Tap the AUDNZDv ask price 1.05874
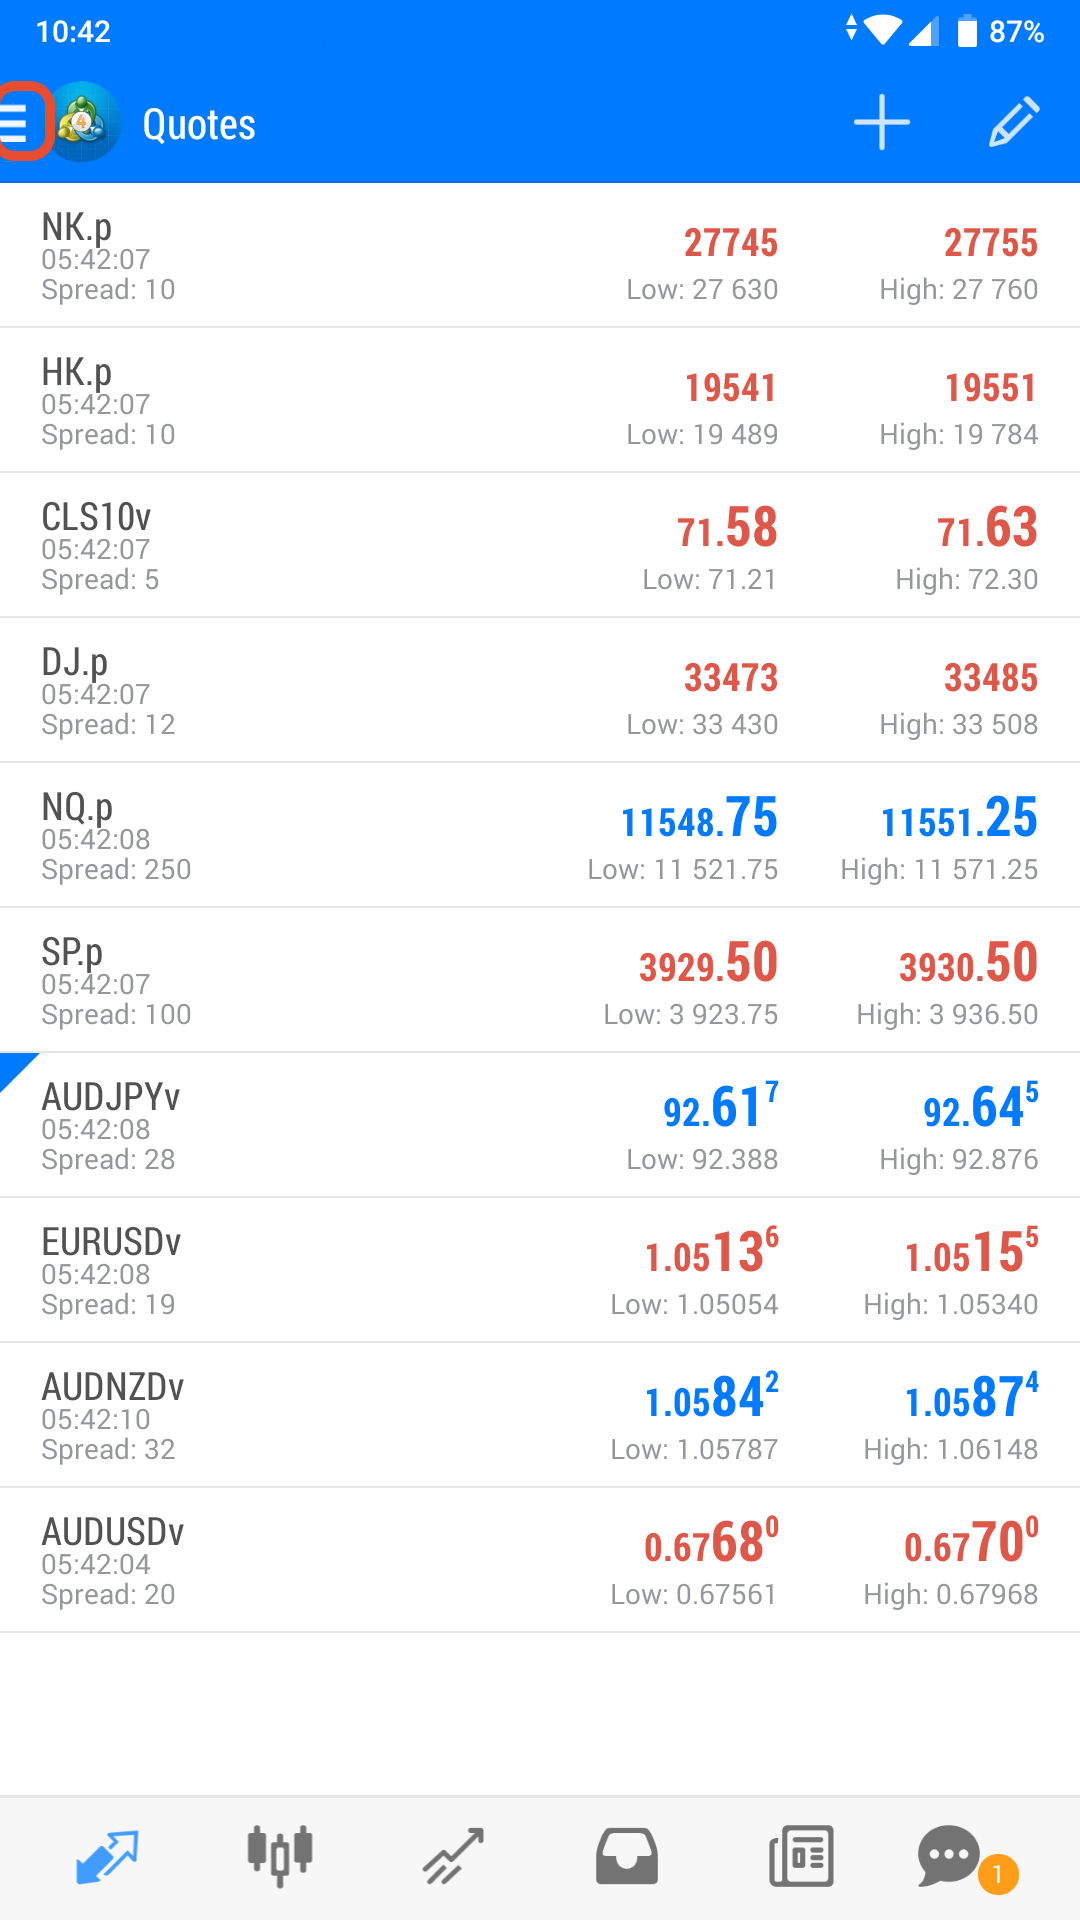Image resolution: width=1080 pixels, height=1920 pixels. coord(971,1396)
